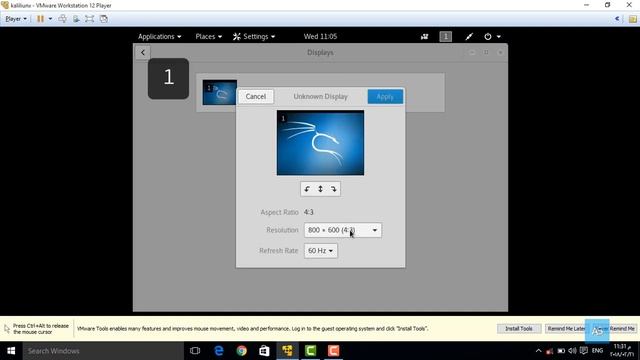
Task: Collapse the VMware toolbar with the arrow
Action: pos(617,19)
